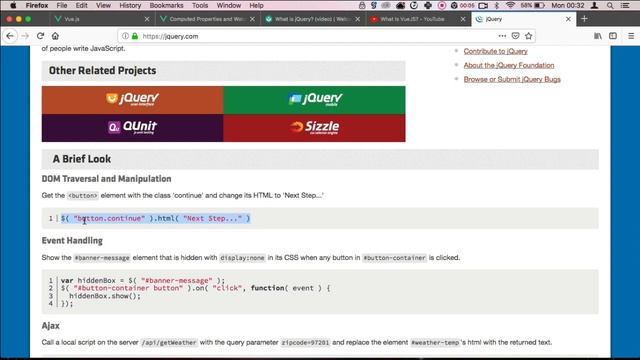This screenshot has height=360, width=640.
Task: Toggle the sidebar view icon
Action: point(613,36)
